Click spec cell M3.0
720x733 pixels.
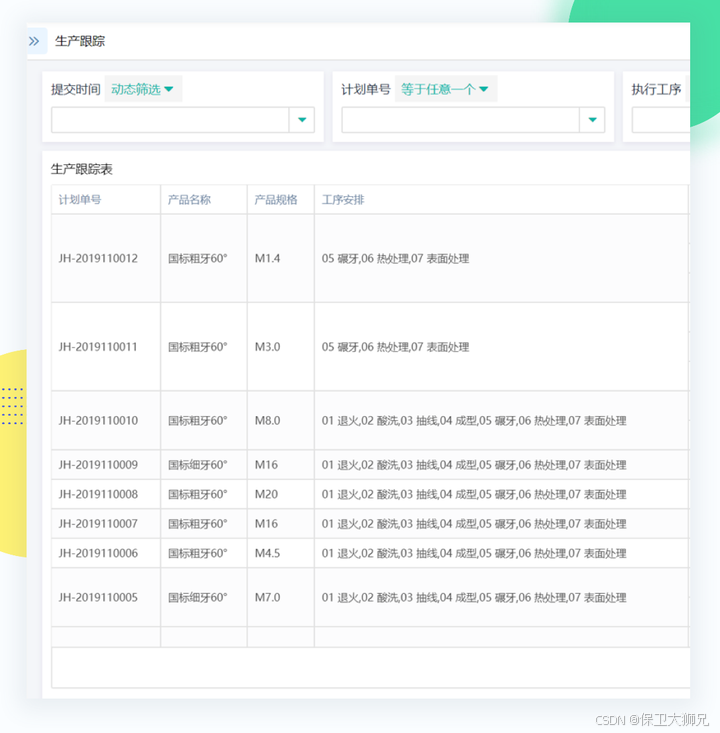pos(267,347)
